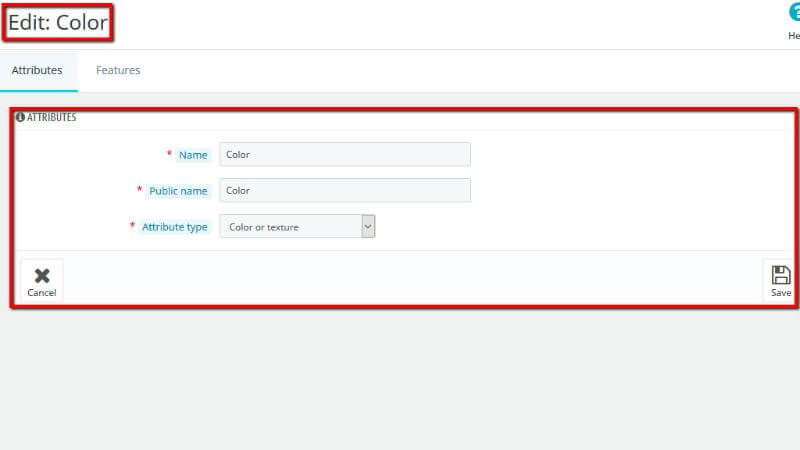
Task: Click the 'Edit: Color' page title
Action: pos(58,23)
